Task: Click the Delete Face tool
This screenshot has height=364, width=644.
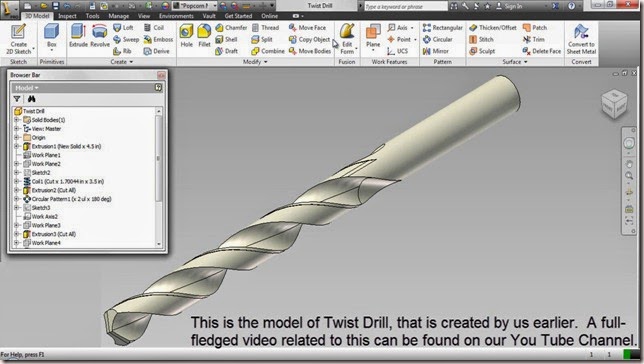Action: 542,51
